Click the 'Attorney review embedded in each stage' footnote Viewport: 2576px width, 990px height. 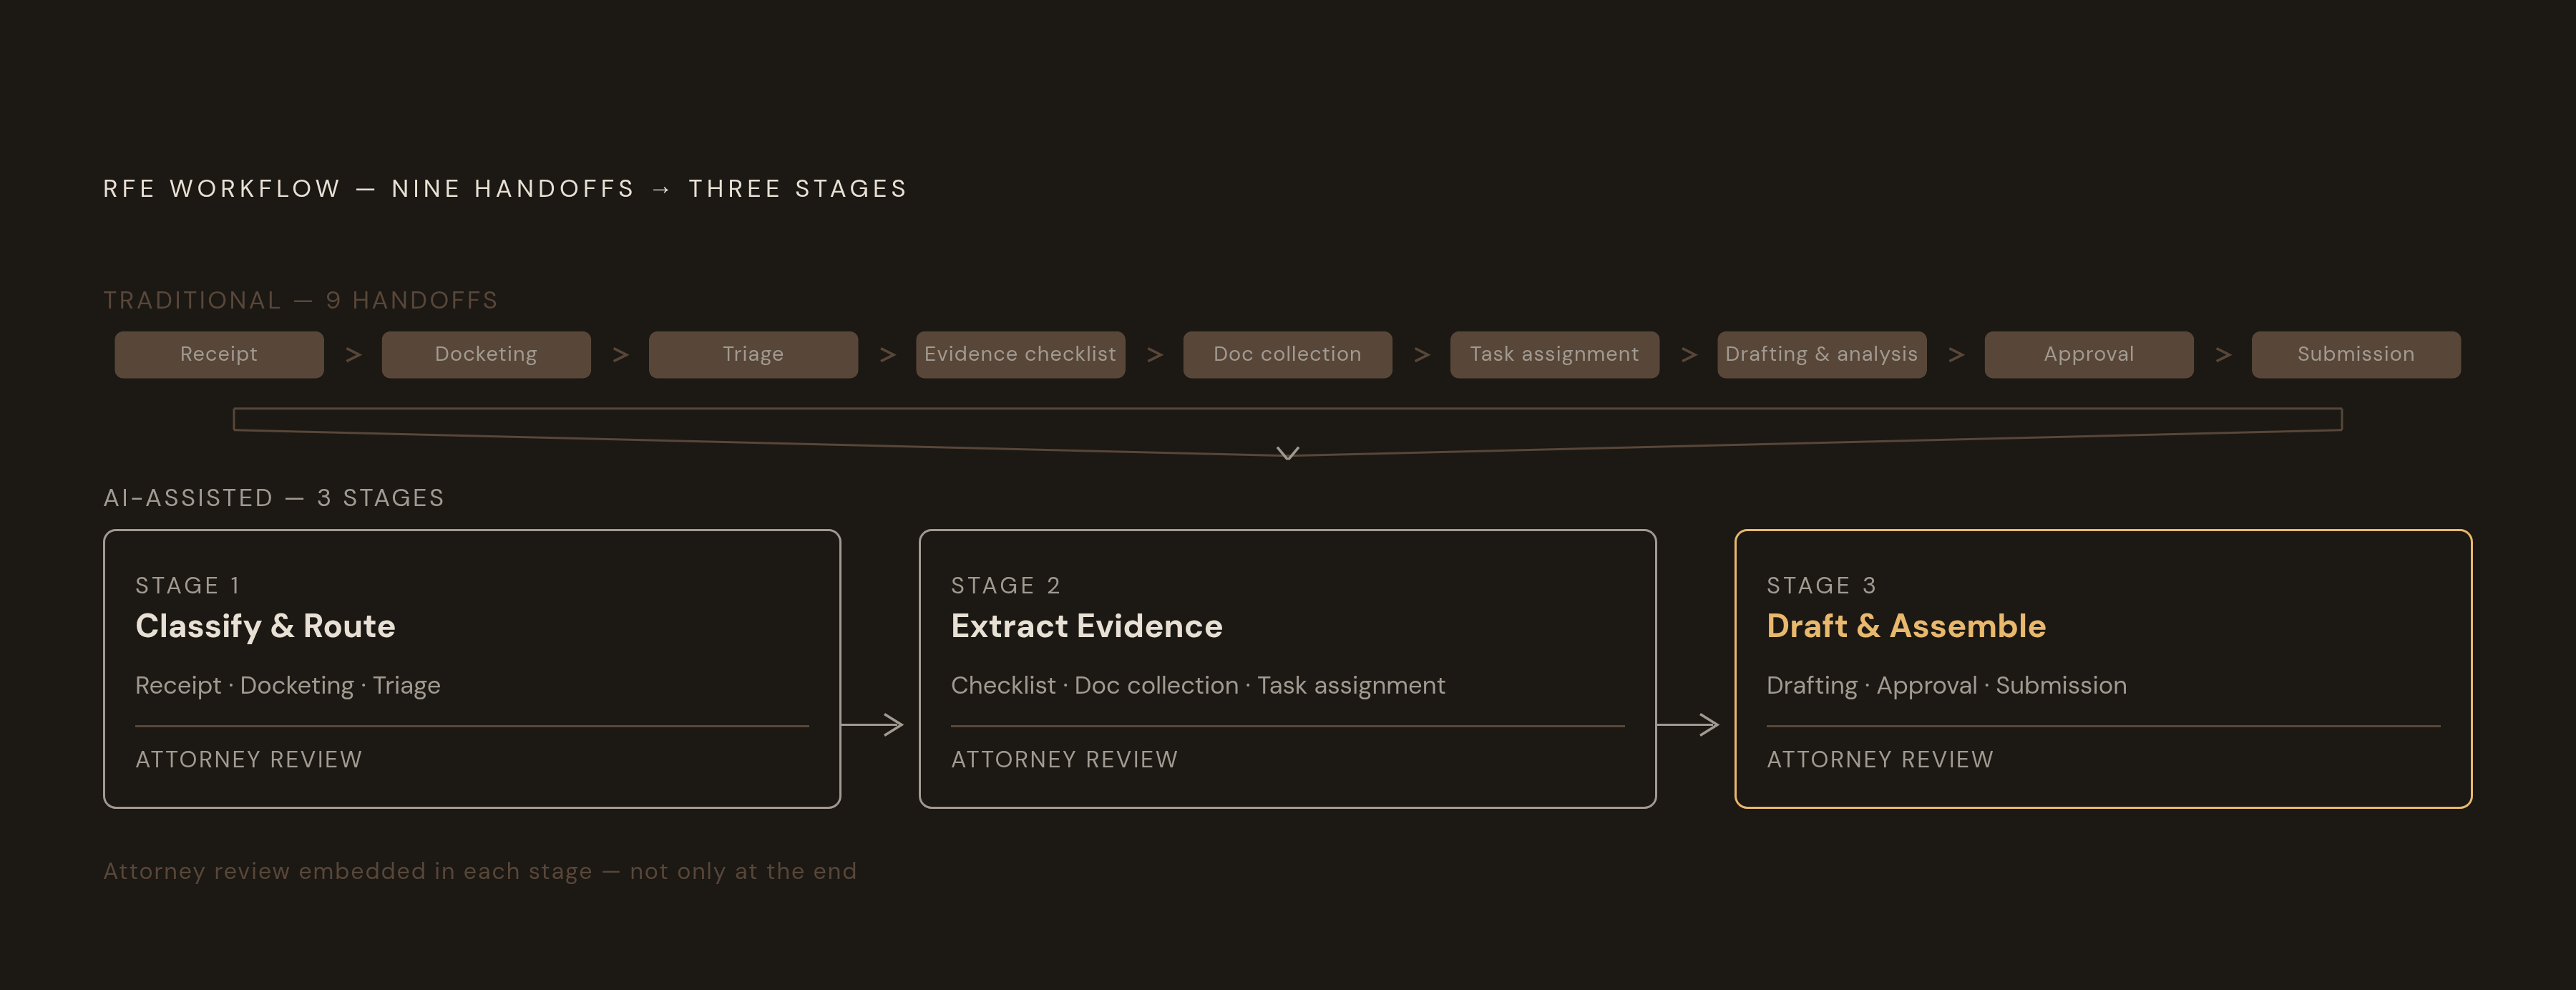[480, 871]
